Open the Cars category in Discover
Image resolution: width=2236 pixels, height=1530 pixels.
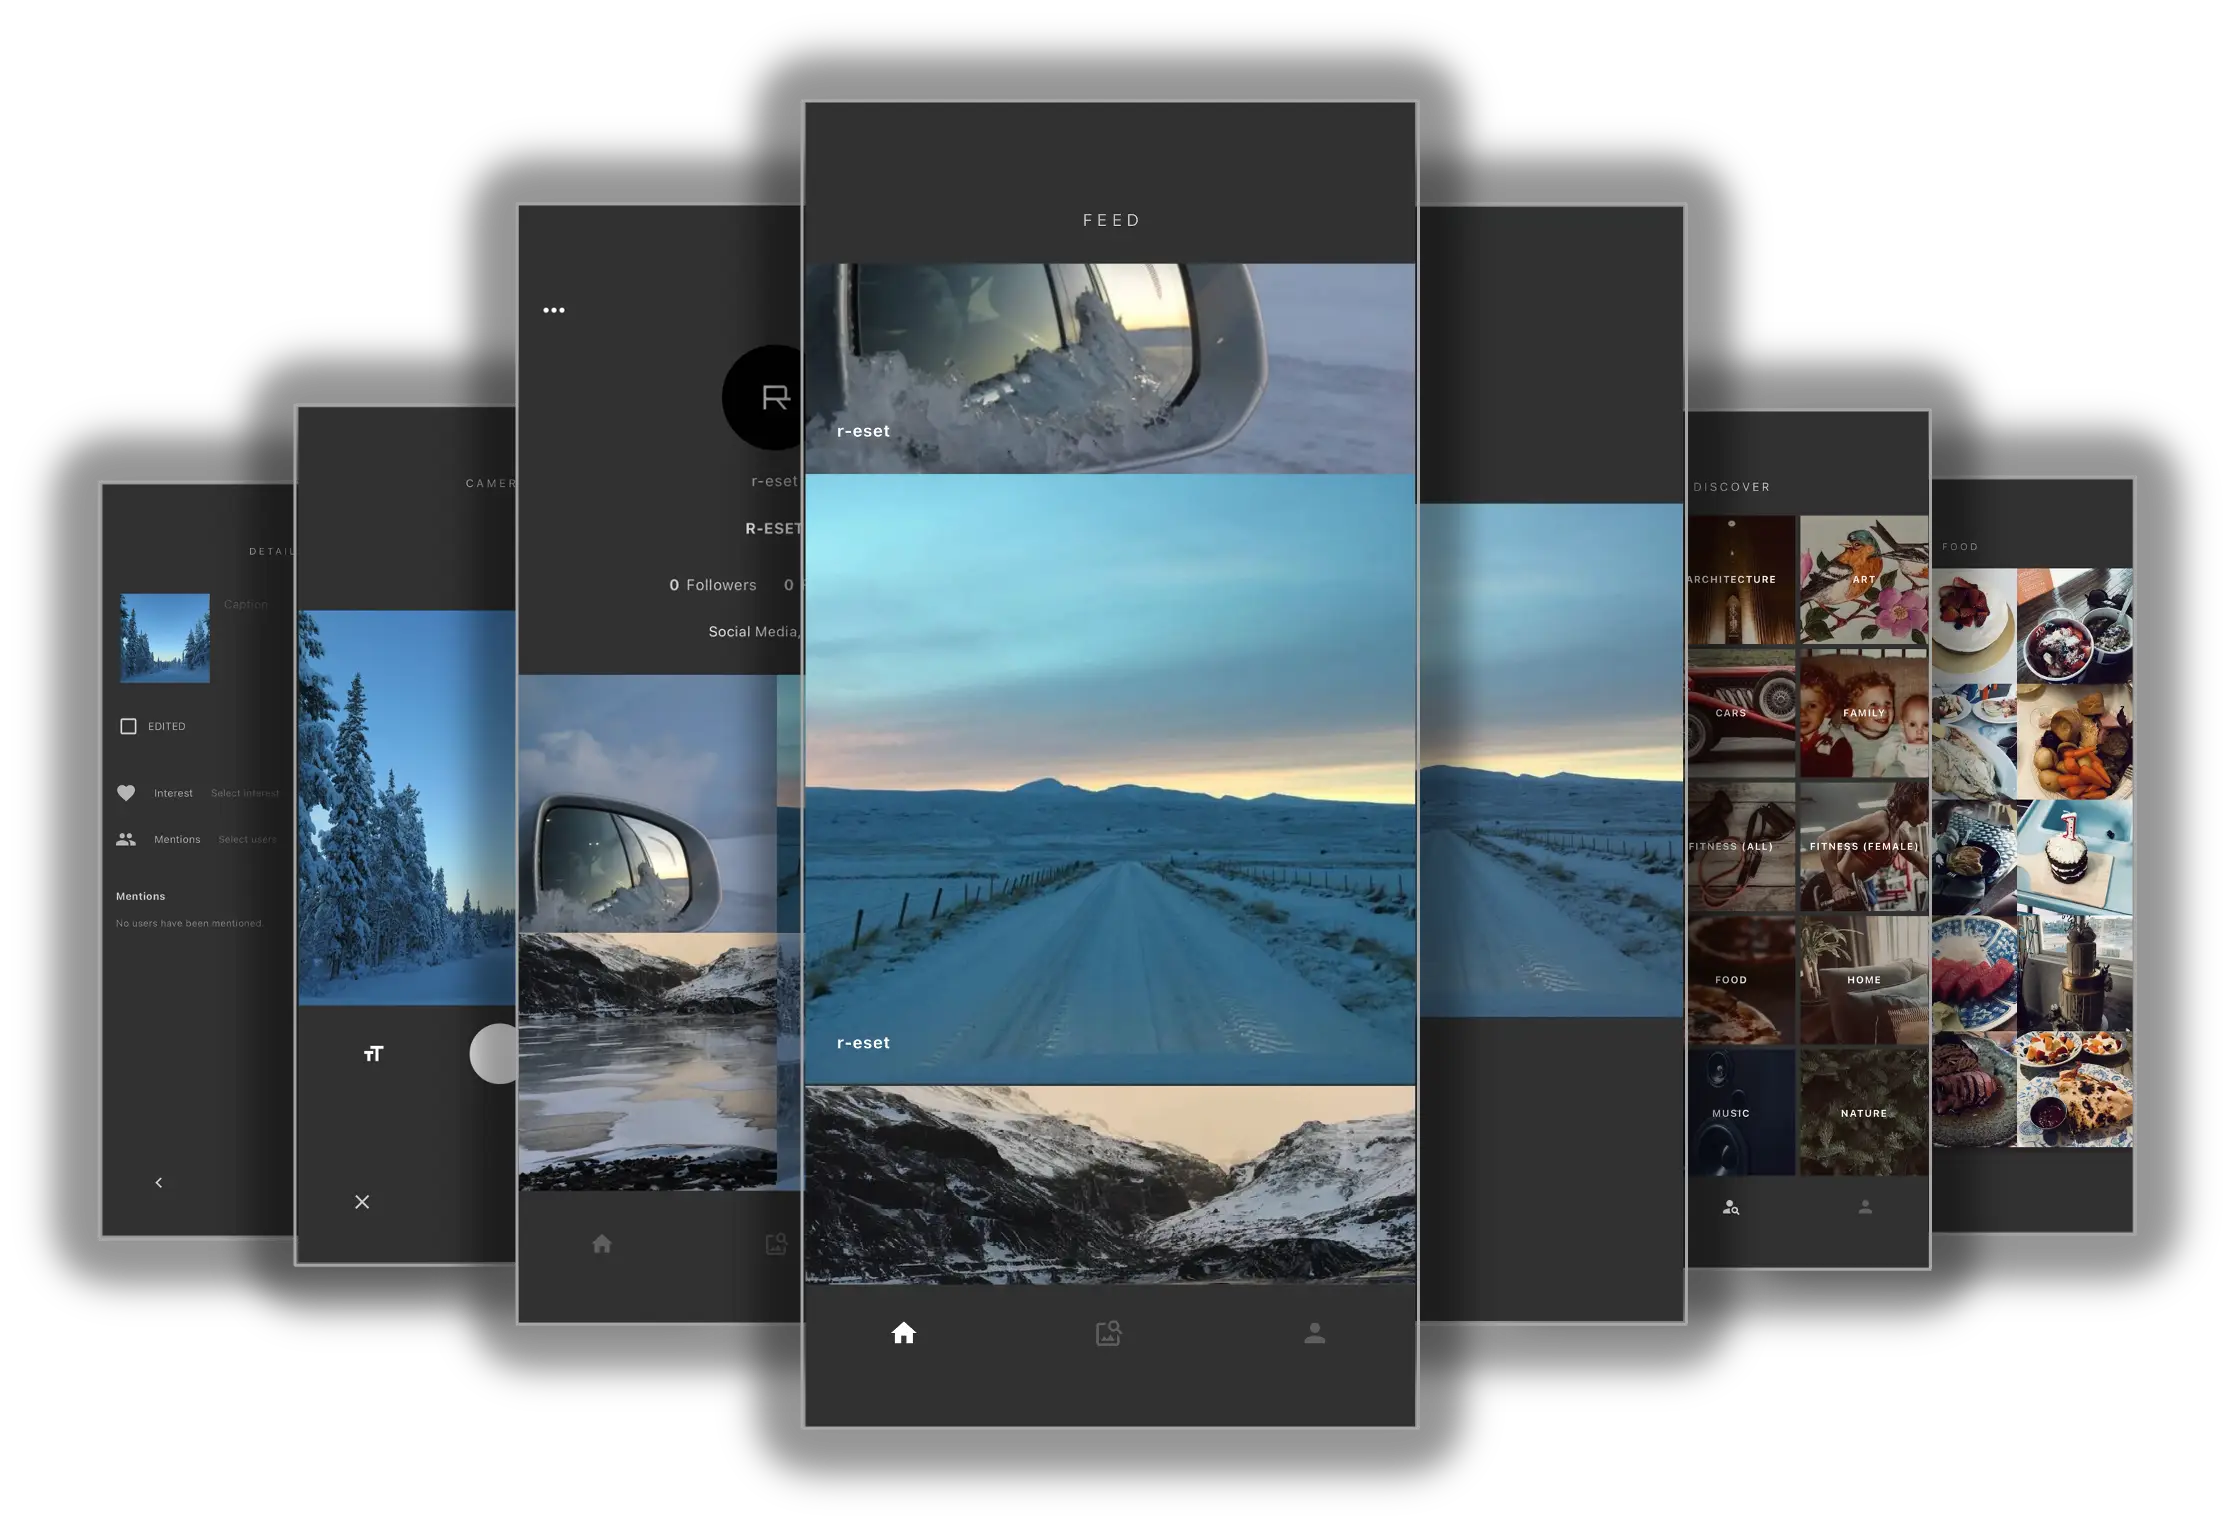(x=1741, y=713)
